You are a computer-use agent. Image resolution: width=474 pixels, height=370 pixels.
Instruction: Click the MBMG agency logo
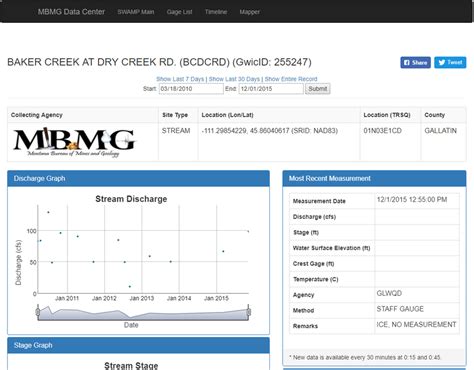[x=75, y=143]
